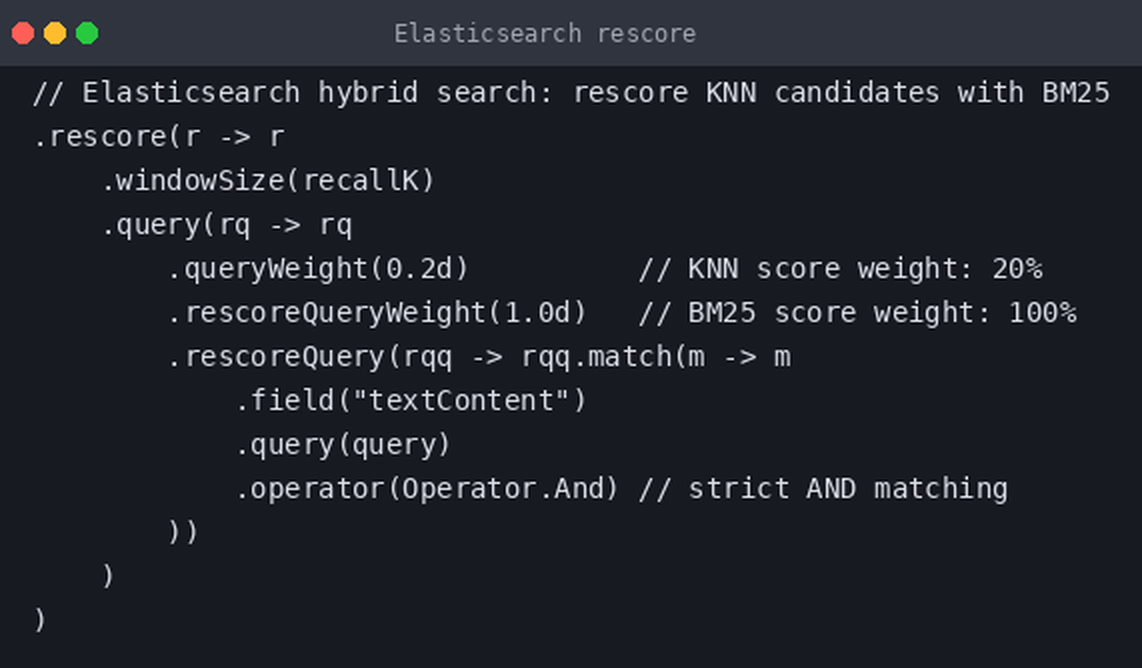1142x668 pixels.
Task: Click the "textContent" string literal
Action: point(462,401)
